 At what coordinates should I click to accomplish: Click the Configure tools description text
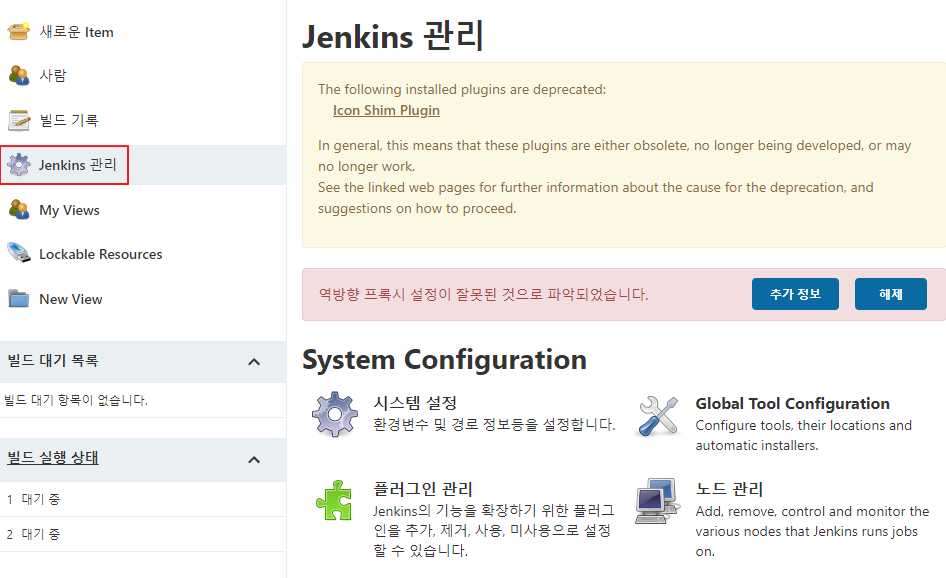(804, 435)
